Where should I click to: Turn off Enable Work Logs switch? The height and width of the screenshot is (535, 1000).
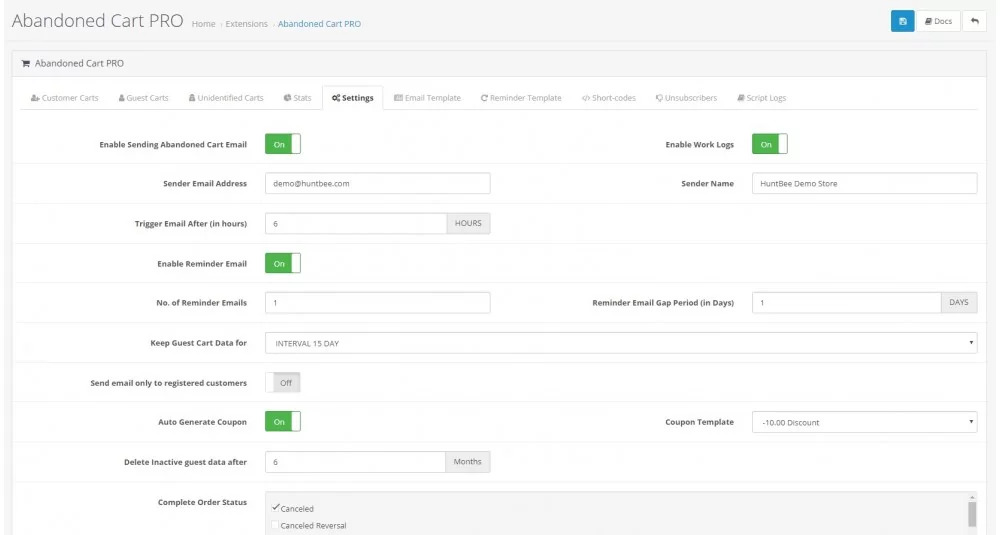pyautogui.click(x=769, y=144)
